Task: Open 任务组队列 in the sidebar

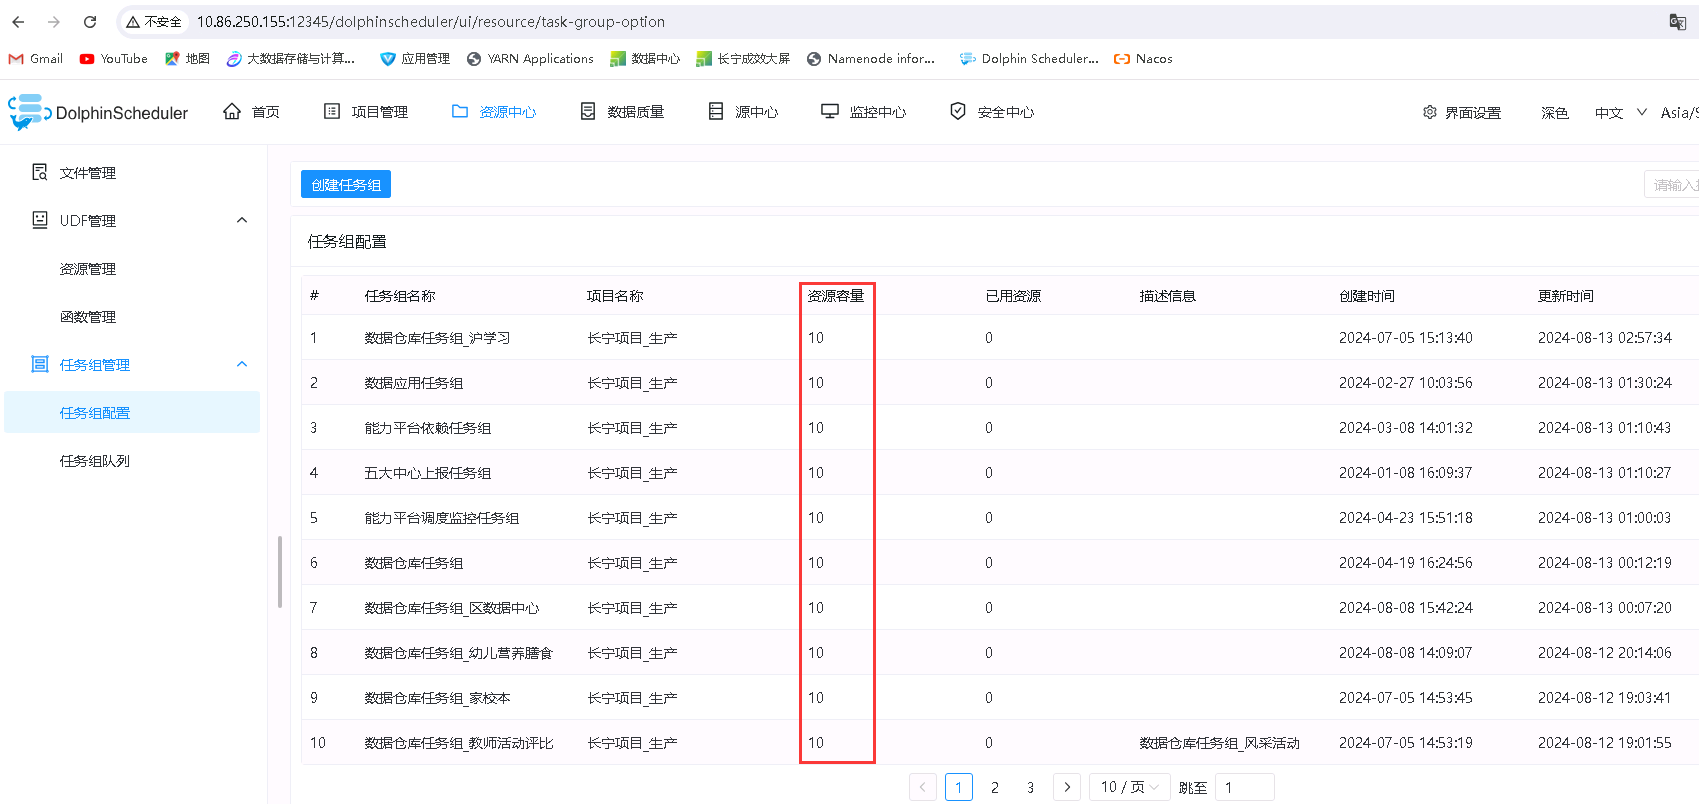Action: coord(95,461)
